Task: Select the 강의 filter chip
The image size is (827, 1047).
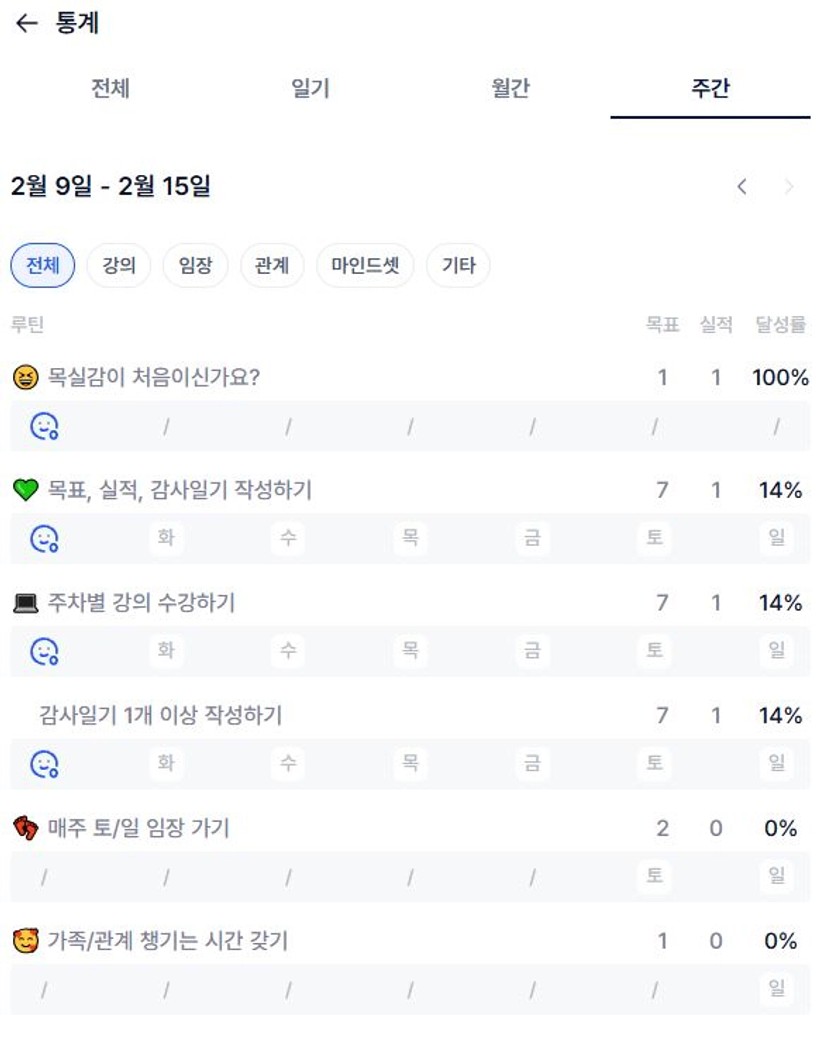Action: 119,266
